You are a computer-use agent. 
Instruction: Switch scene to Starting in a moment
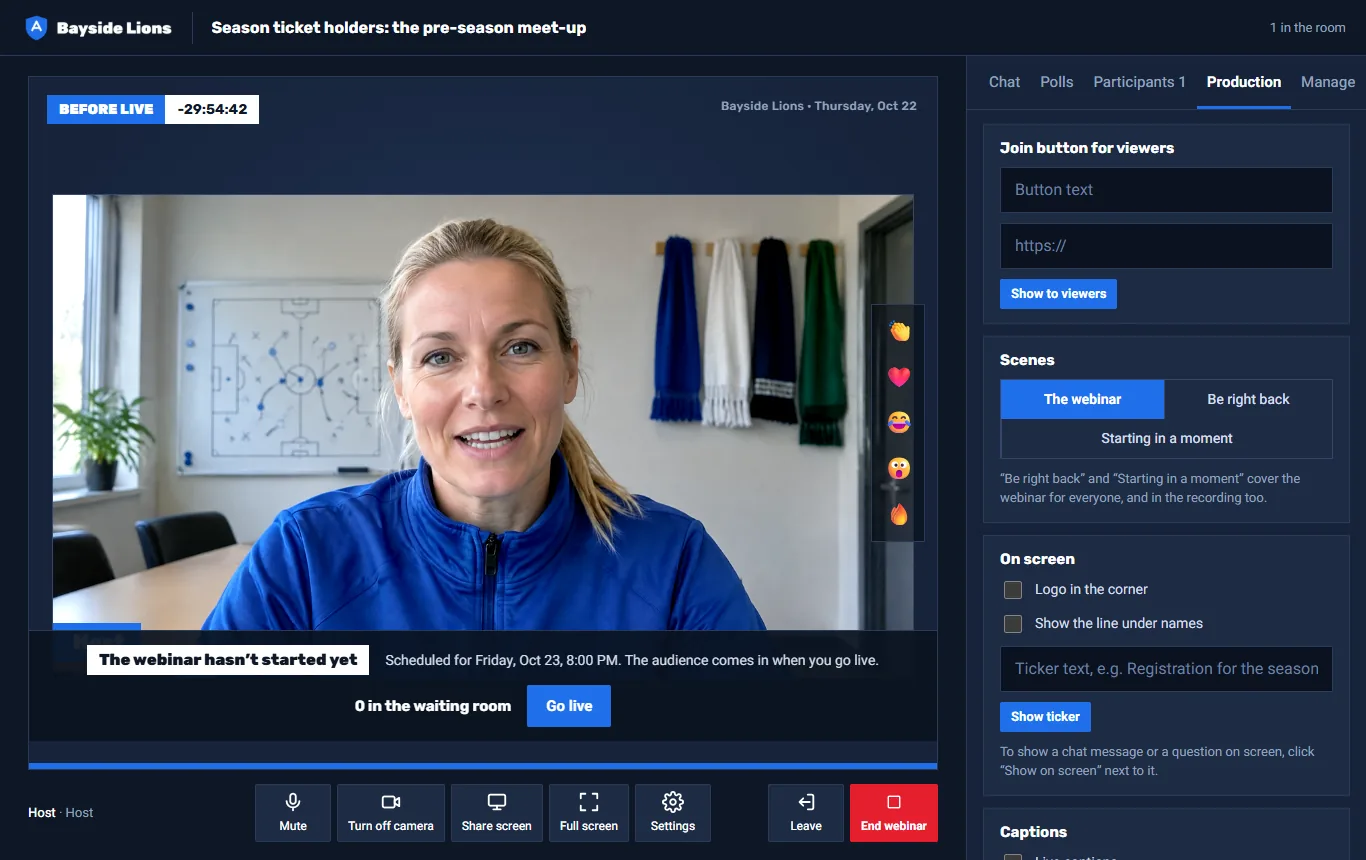pyautogui.click(x=1166, y=438)
